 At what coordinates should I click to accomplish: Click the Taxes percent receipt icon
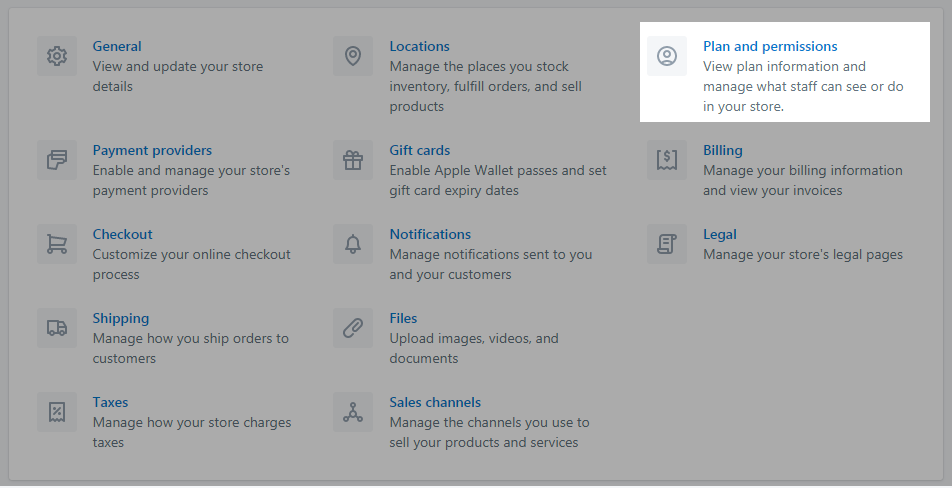coord(57,412)
